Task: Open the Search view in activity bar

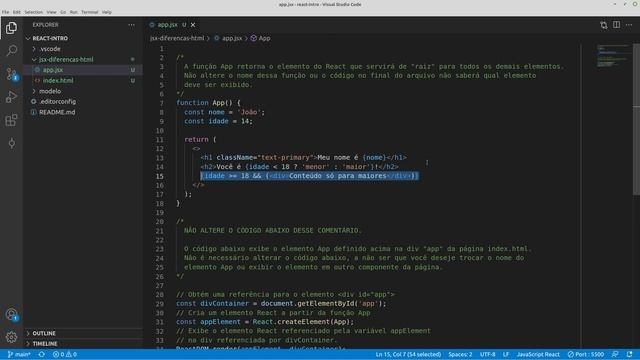Action: coord(11,51)
